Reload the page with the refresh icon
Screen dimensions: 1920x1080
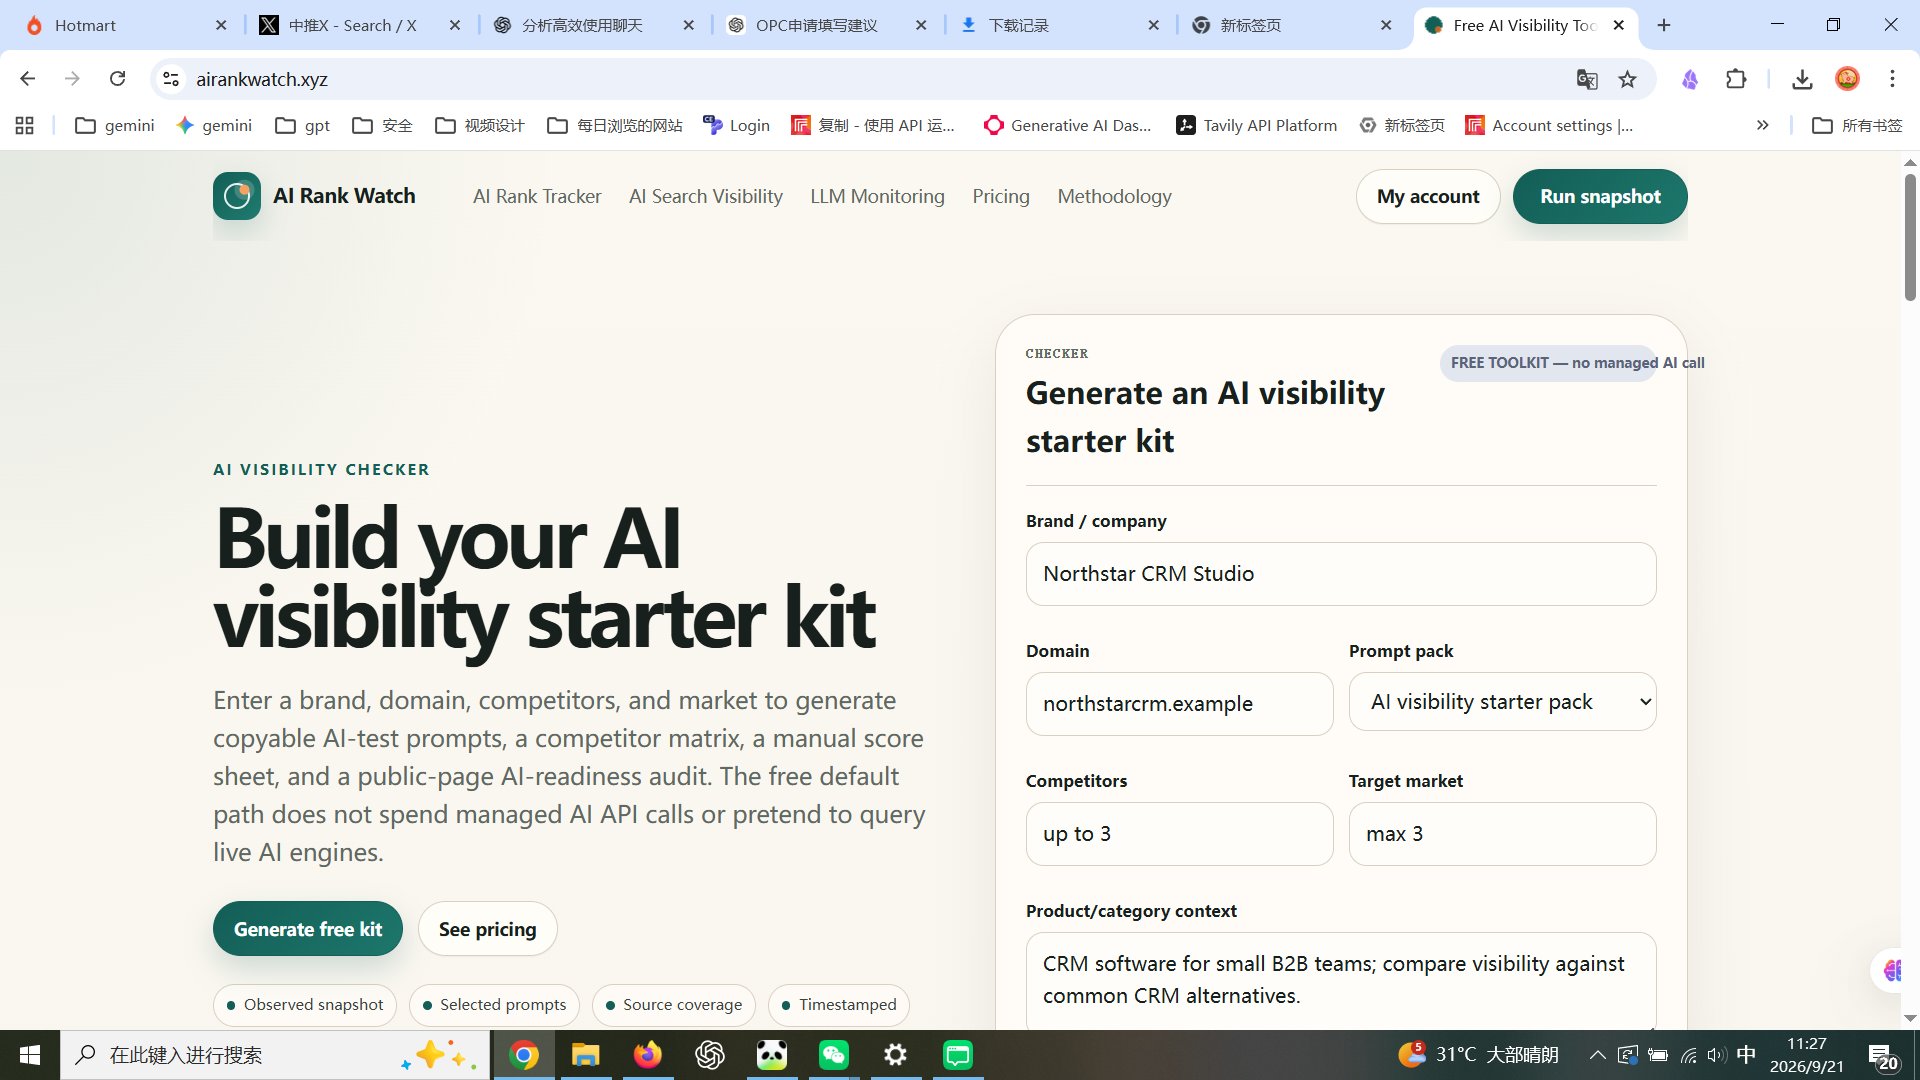coord(117,79)
